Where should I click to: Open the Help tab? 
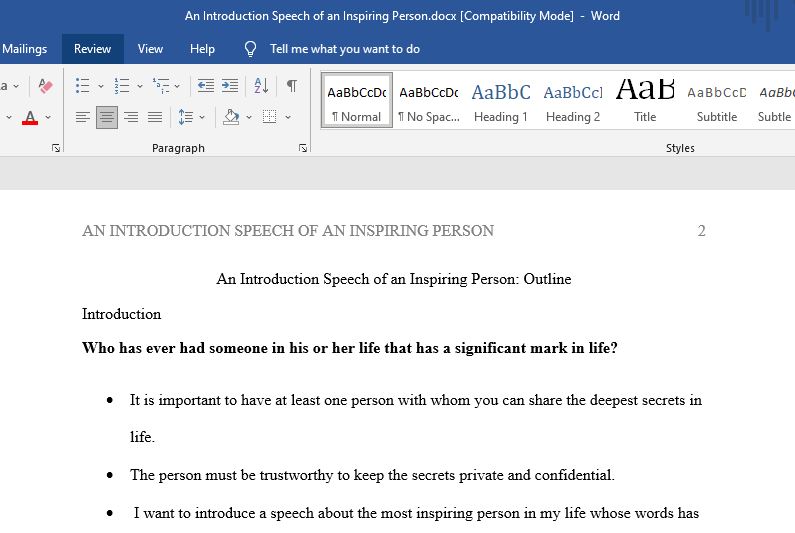[x=202, y=49]
